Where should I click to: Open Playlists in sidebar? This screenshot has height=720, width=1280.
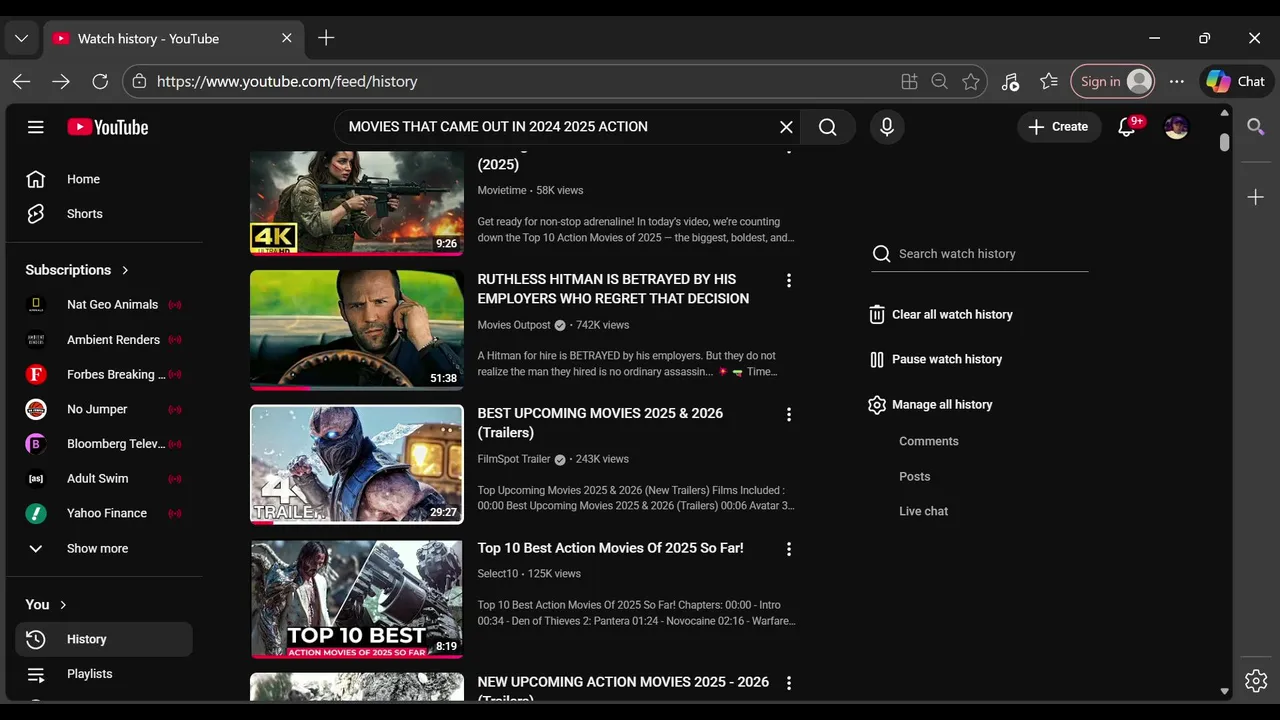click(104, 674)
